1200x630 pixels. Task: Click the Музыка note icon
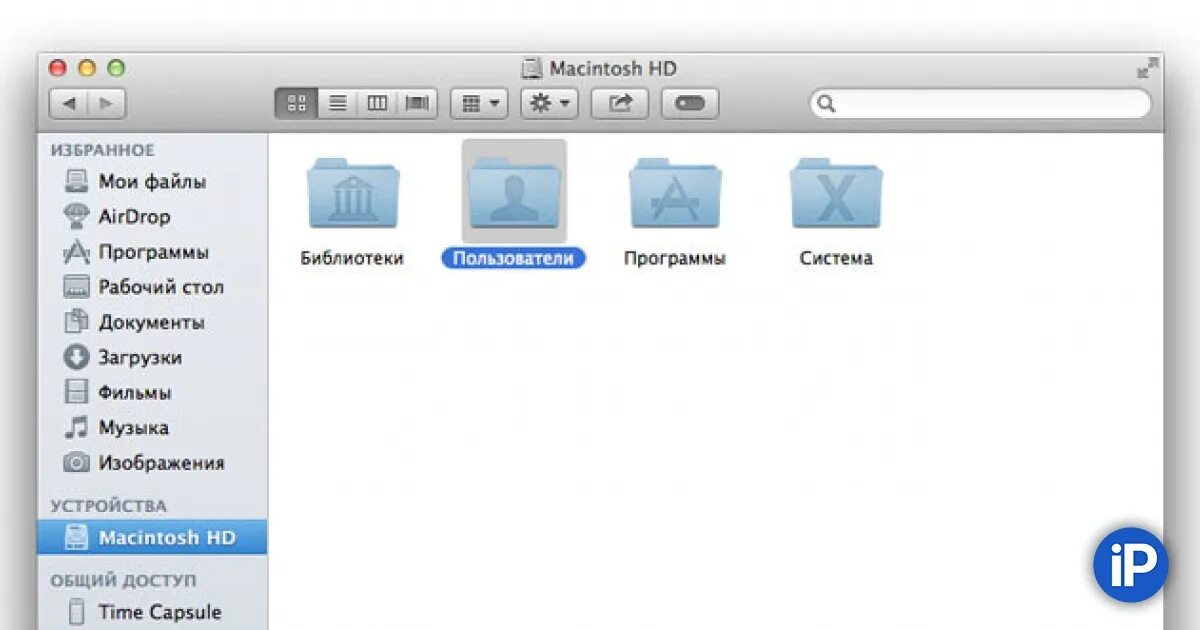pyautogui.click(x=76, y=428)
